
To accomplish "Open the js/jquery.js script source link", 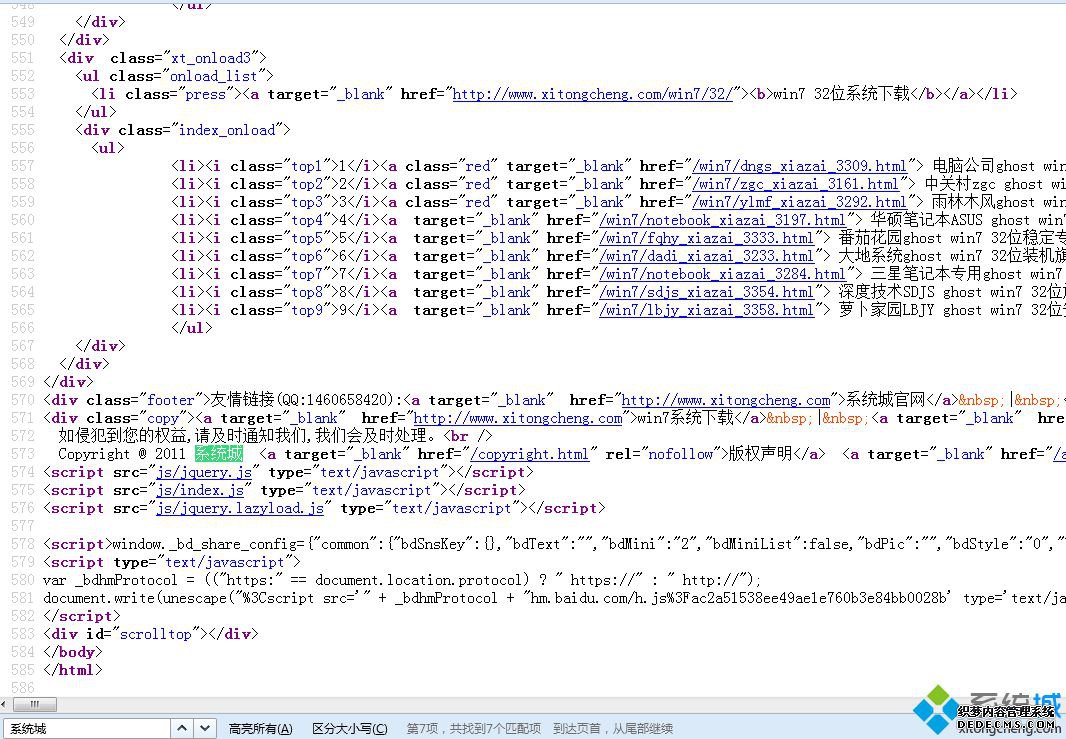I will pos(205,472).
